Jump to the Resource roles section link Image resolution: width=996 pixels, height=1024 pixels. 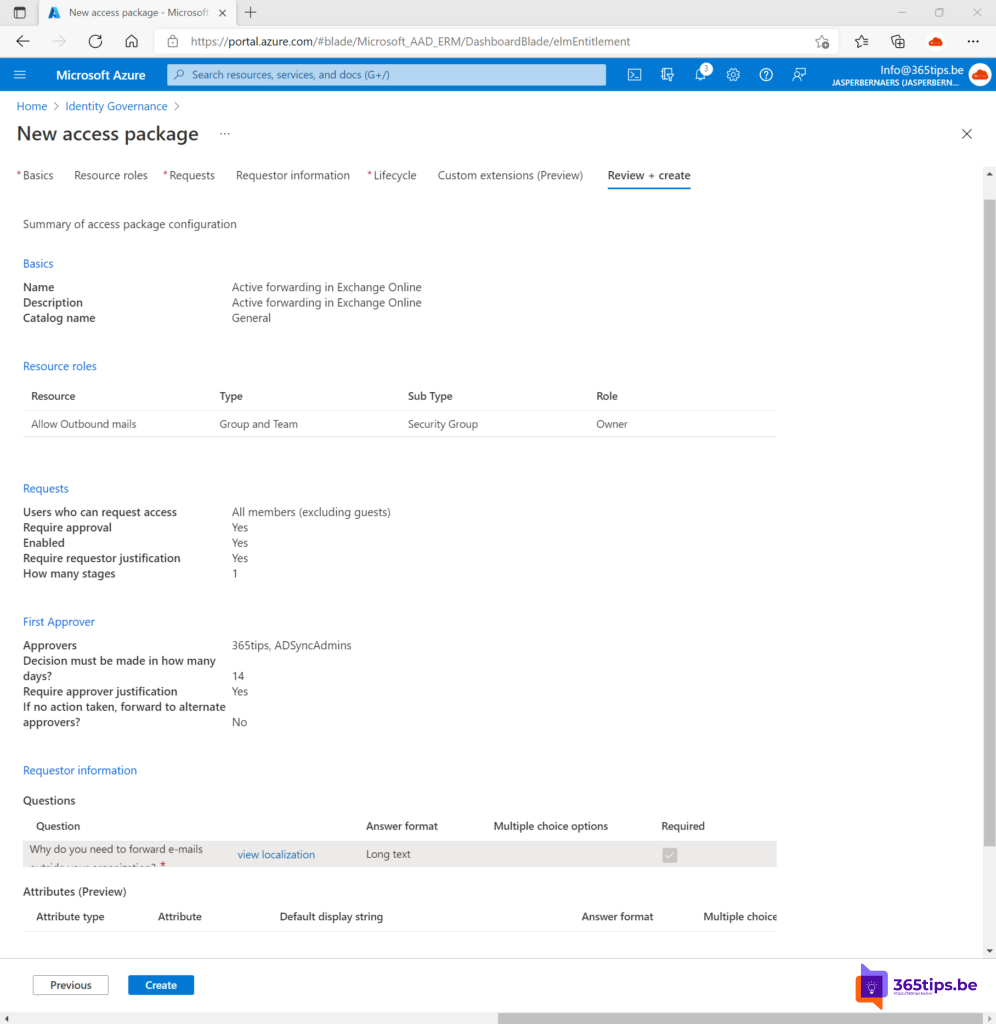click(59, 366)
